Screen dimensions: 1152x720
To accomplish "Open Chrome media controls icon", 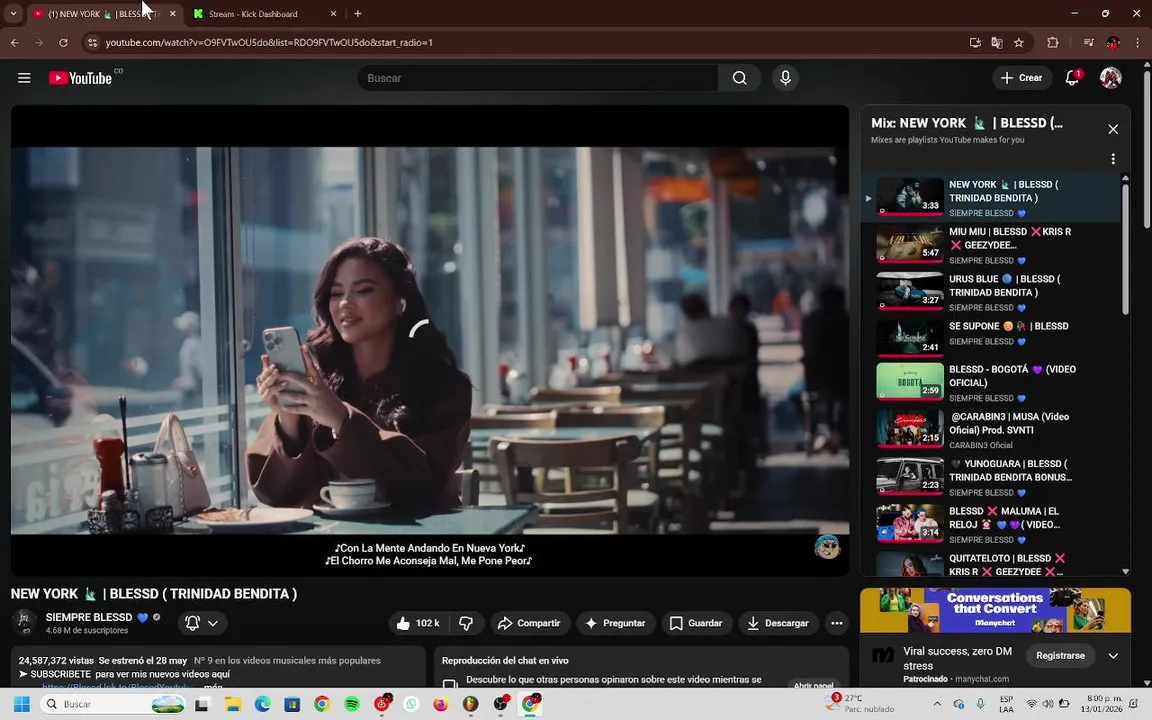I will point(1090,43).
